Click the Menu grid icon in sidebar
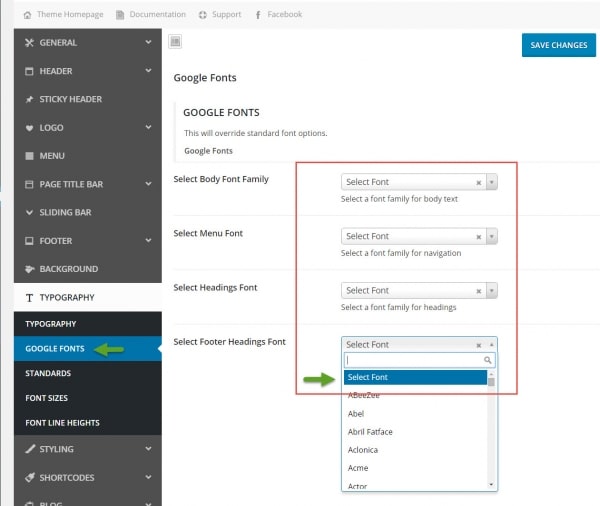 tap(29, 156)
